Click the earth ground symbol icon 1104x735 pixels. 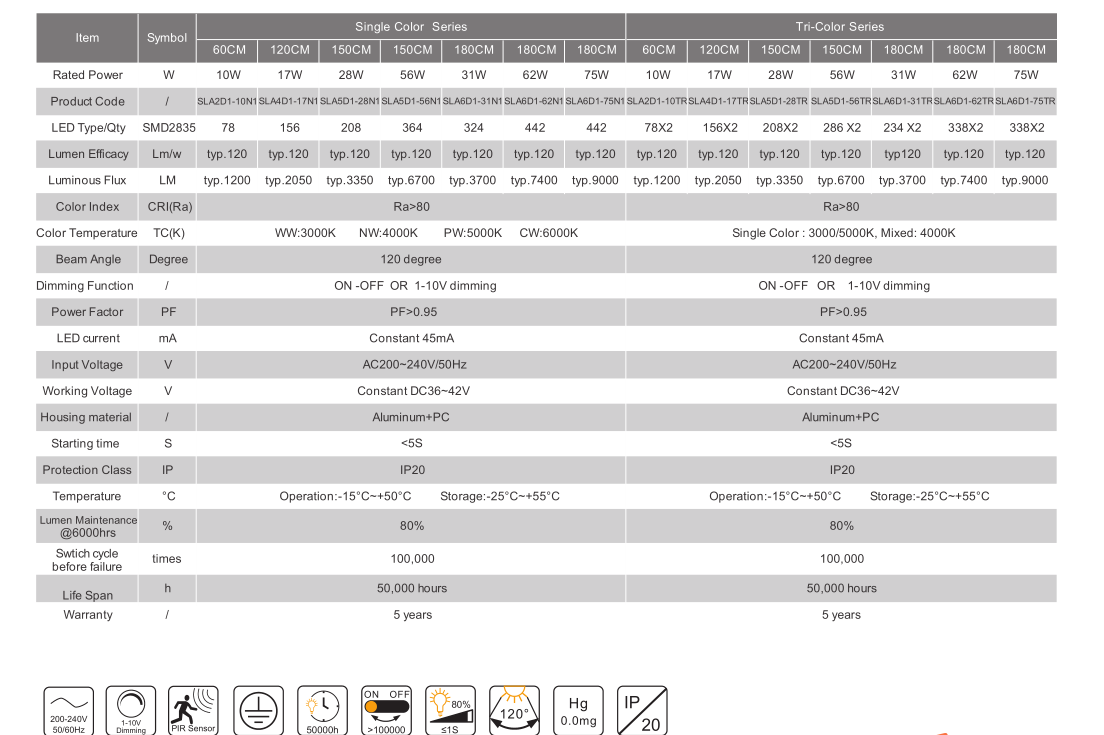[x=258, y=711]
